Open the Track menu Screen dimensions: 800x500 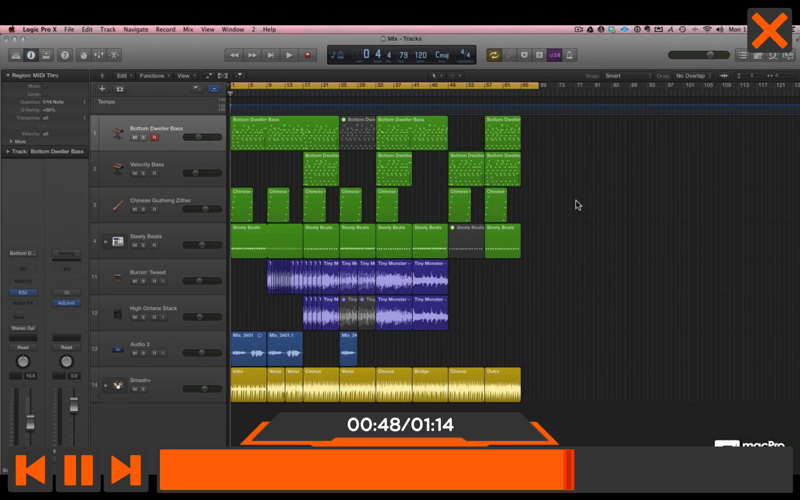pos(108,30)
